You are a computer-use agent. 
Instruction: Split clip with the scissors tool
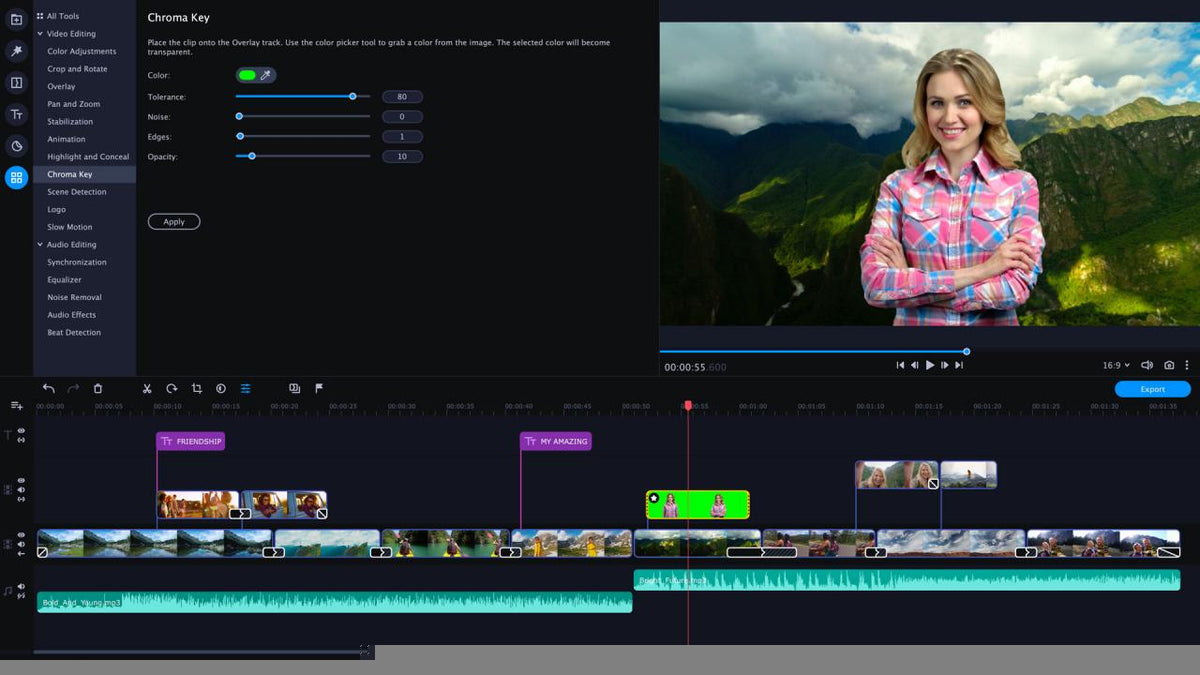coord(146,388)
